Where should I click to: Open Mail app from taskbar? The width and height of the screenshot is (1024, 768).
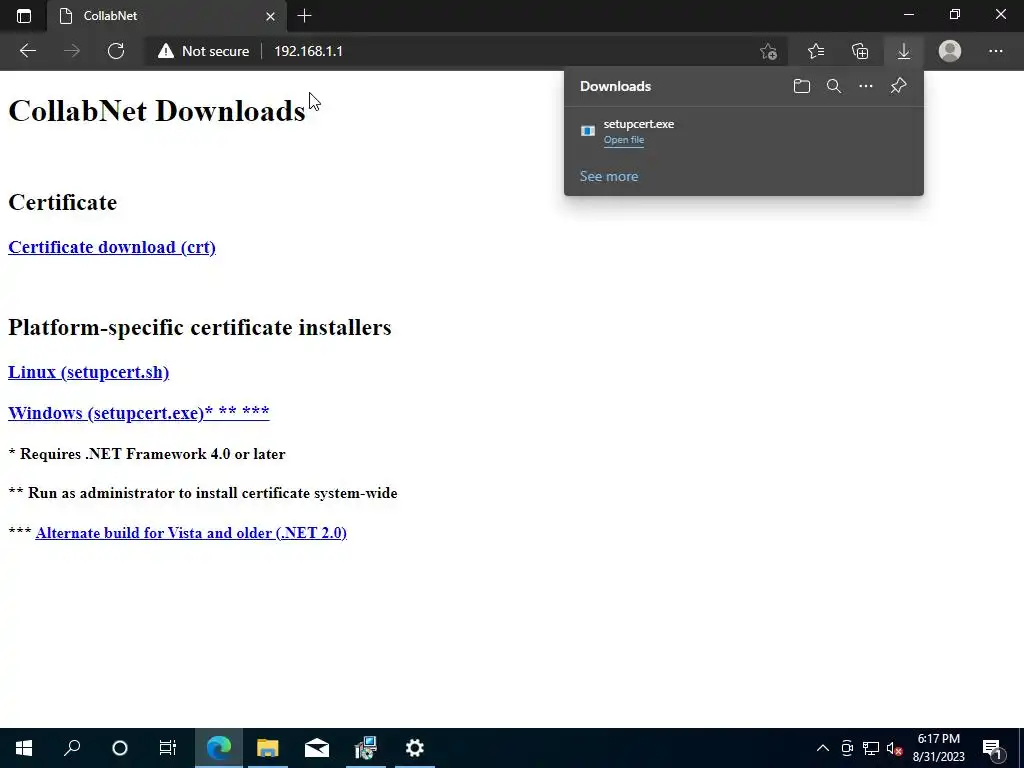click(317, 748)
